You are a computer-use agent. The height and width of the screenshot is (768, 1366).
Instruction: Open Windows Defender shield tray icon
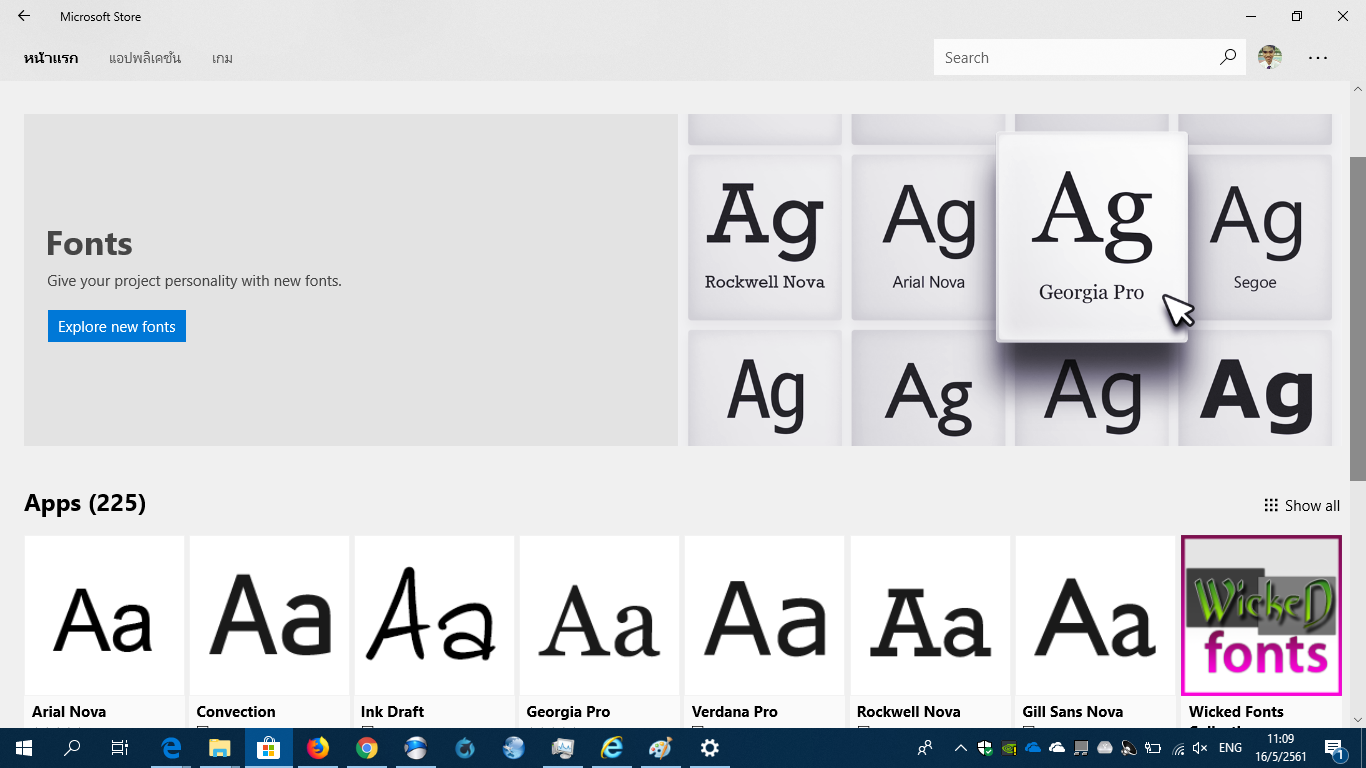coord(985,747)
